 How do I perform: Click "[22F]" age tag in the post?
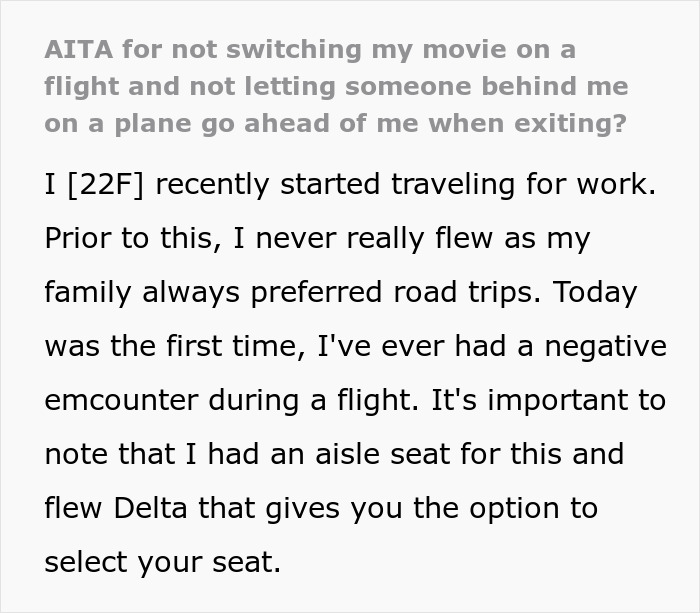110,186
